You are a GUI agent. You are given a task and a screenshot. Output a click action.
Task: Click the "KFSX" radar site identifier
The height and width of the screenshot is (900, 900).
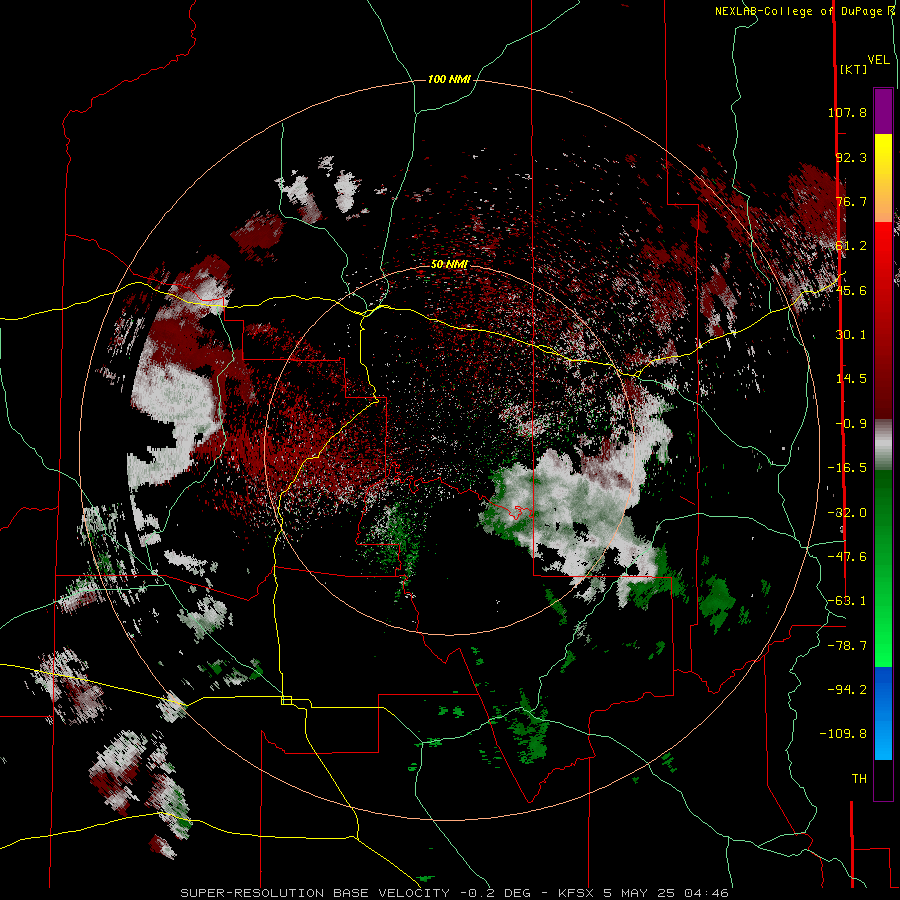point(575,893)
